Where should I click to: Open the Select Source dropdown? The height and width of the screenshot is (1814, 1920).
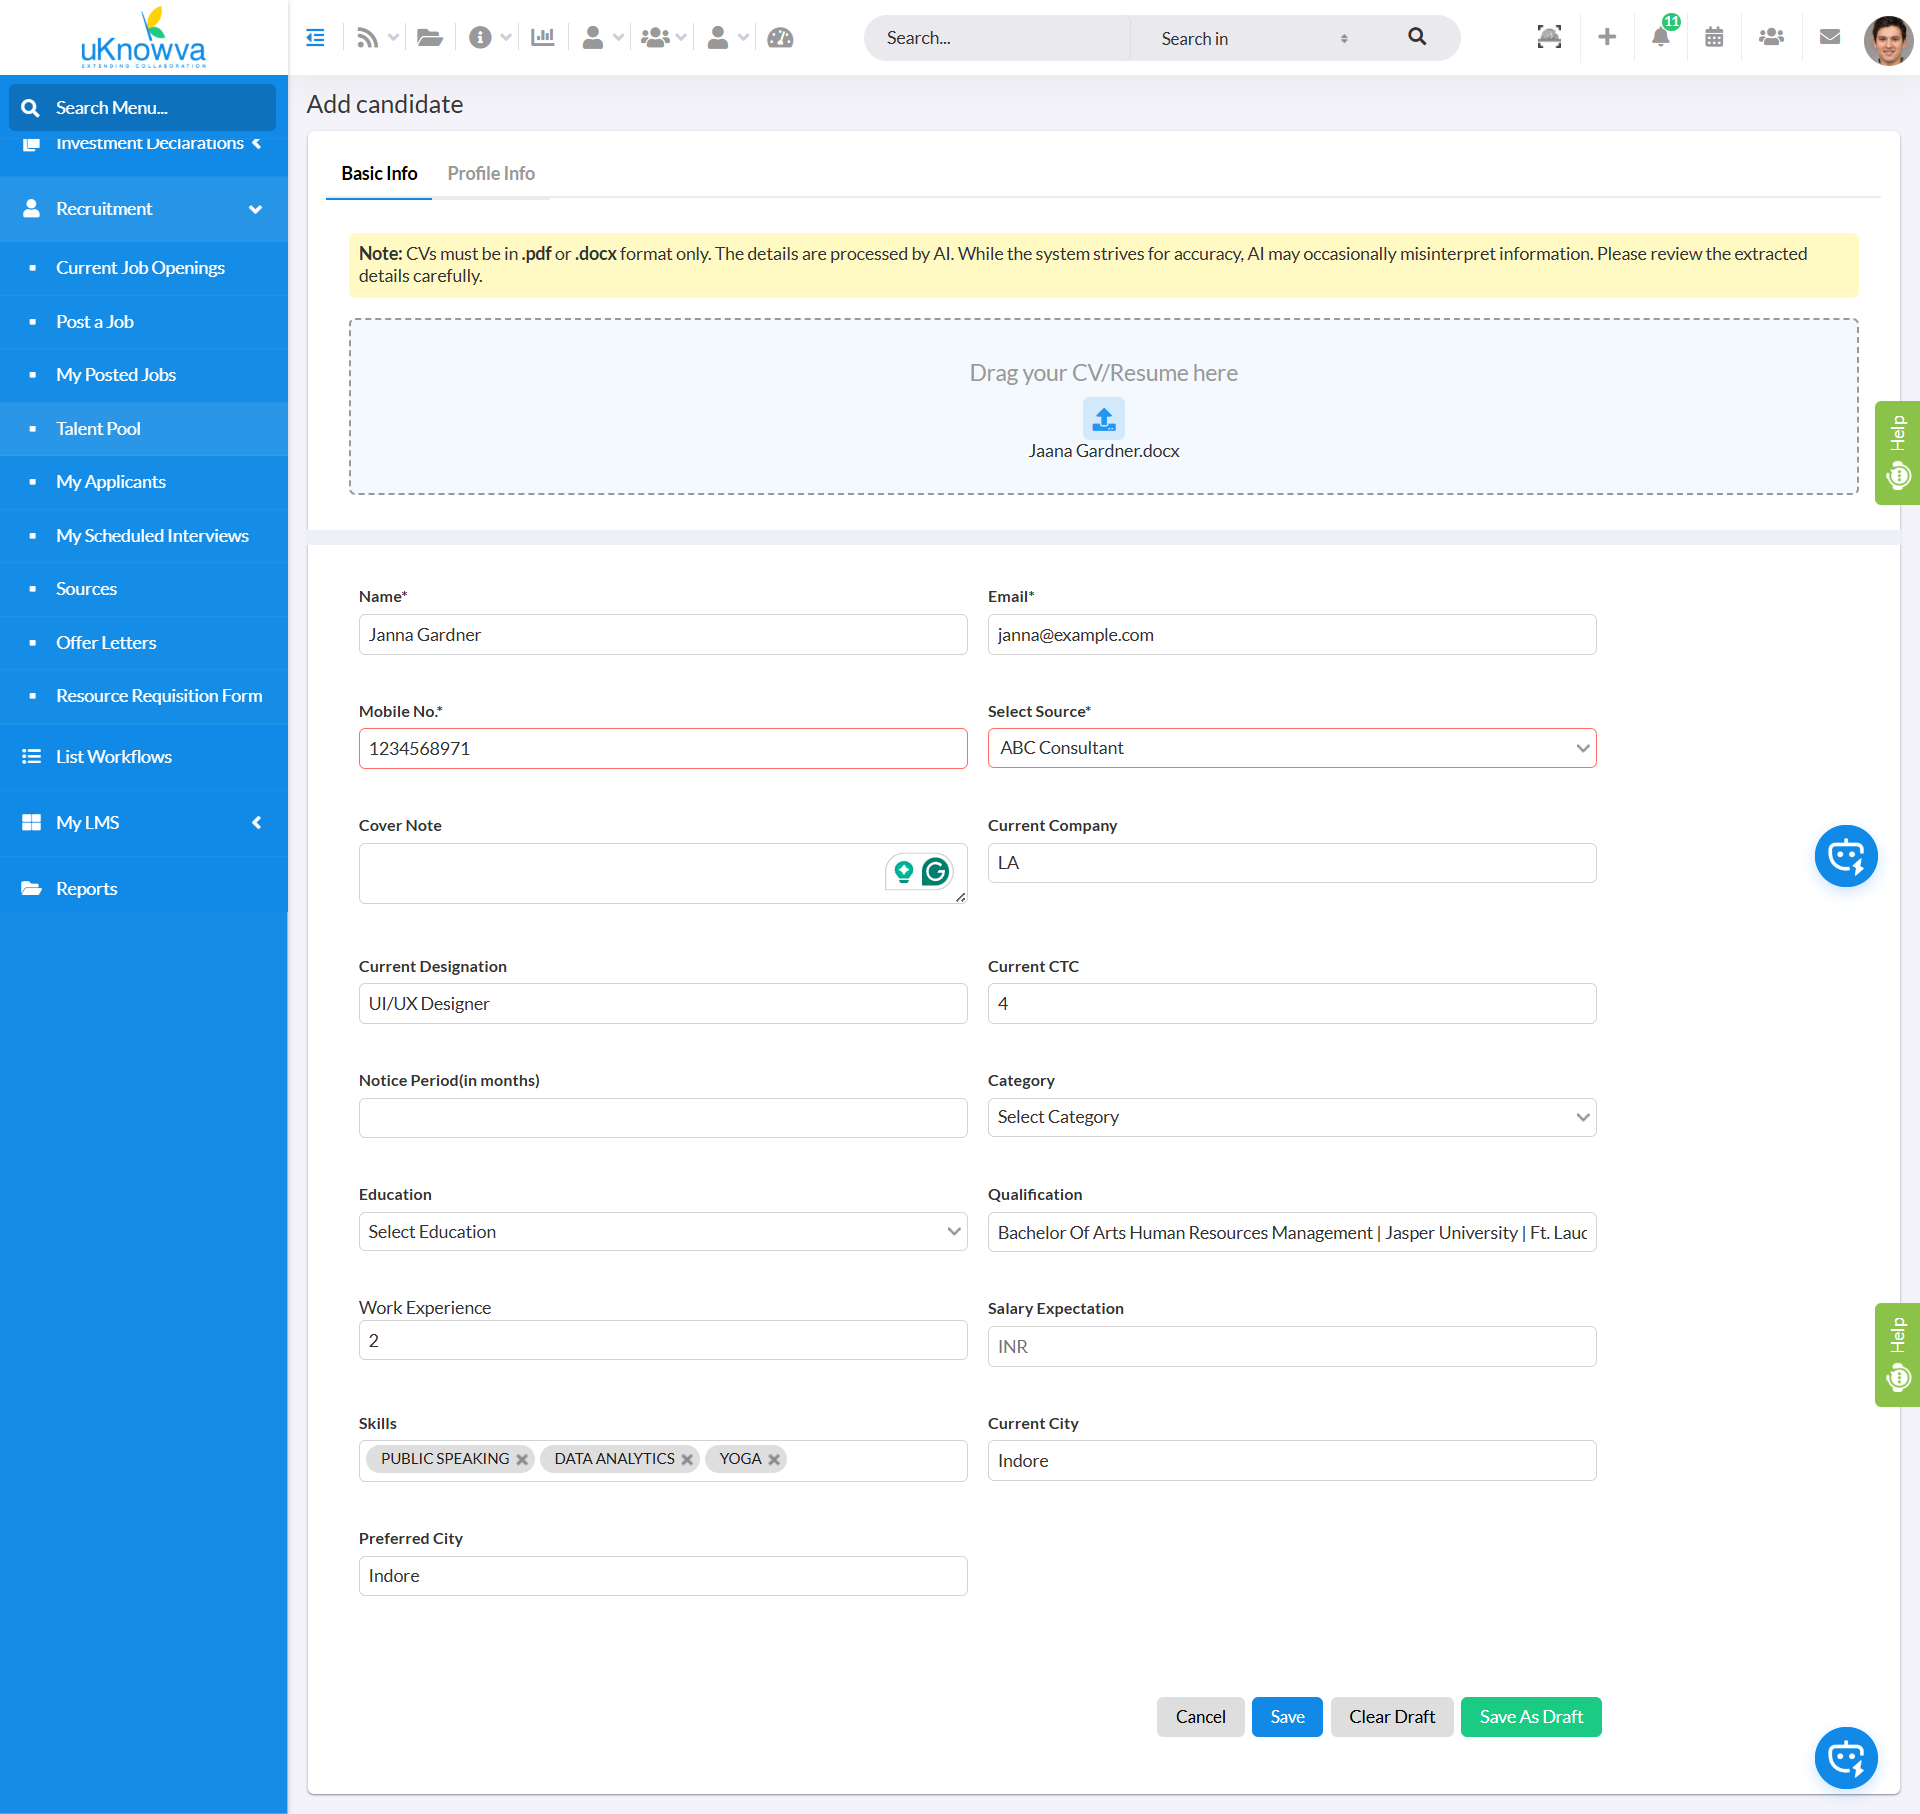pos(1291,748)
